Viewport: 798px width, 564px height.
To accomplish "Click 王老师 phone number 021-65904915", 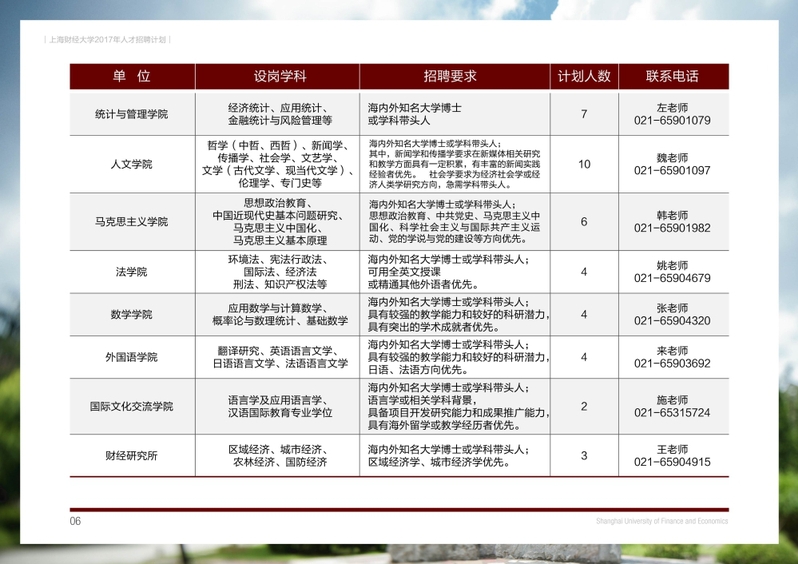I will (x=672, y=462).
